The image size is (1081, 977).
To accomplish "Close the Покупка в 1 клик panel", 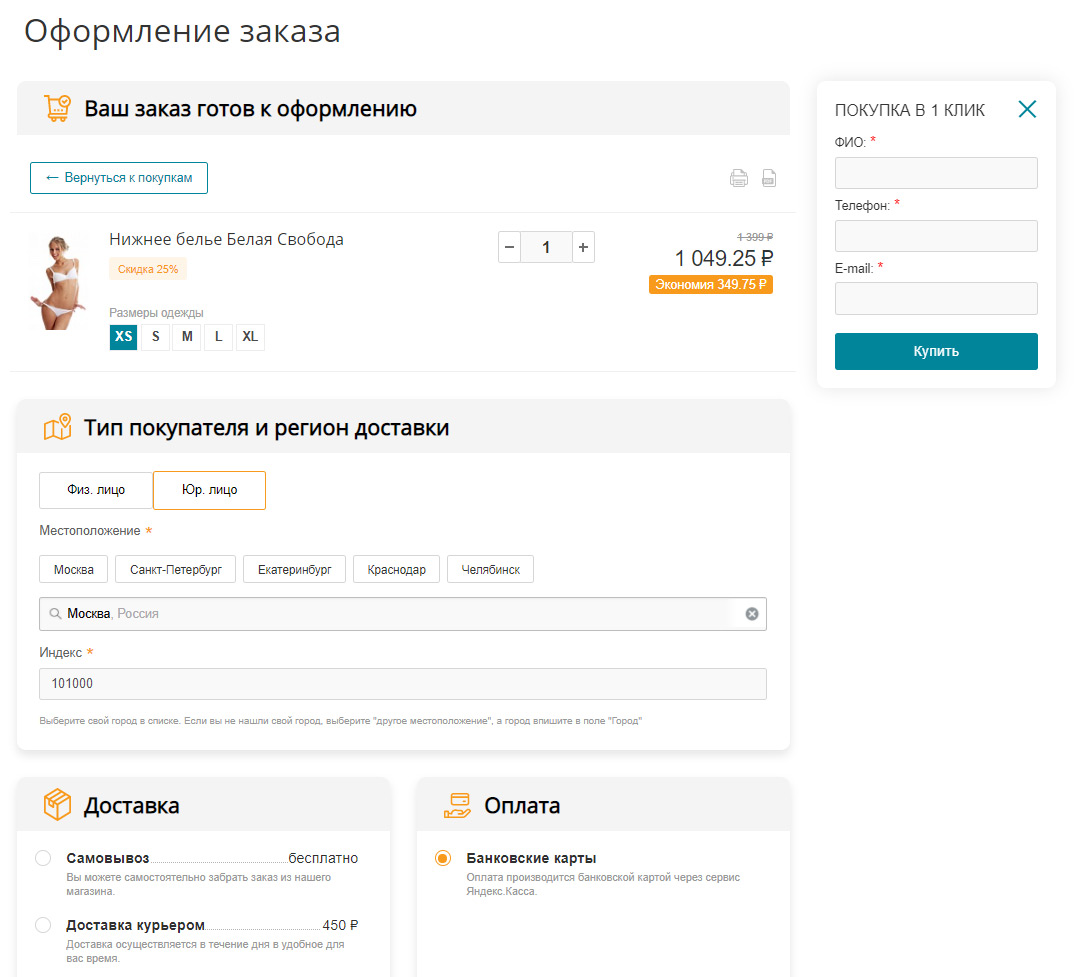I will click(1027, 109).
